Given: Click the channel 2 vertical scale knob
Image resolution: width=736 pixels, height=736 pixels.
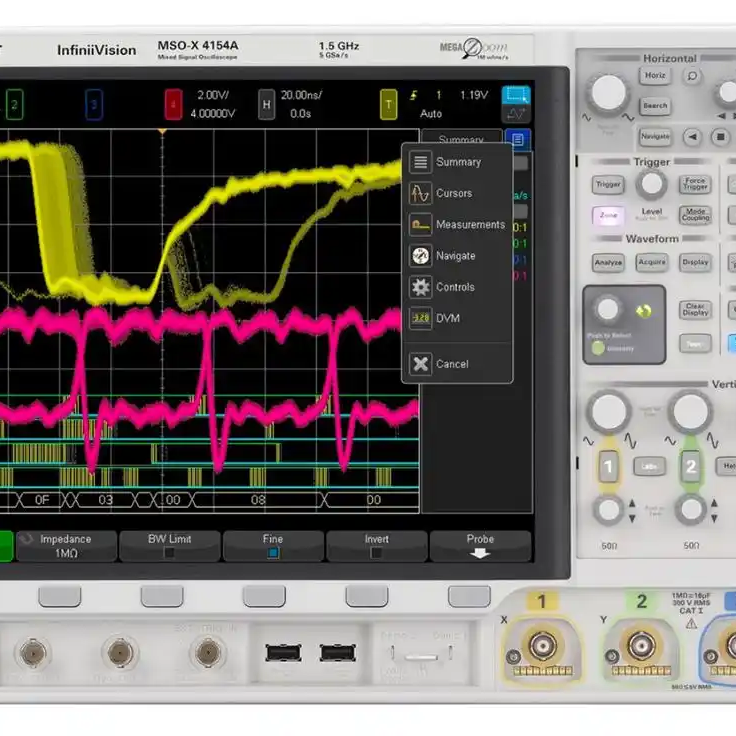Looking at the screenshot, I should click(690, 412).
